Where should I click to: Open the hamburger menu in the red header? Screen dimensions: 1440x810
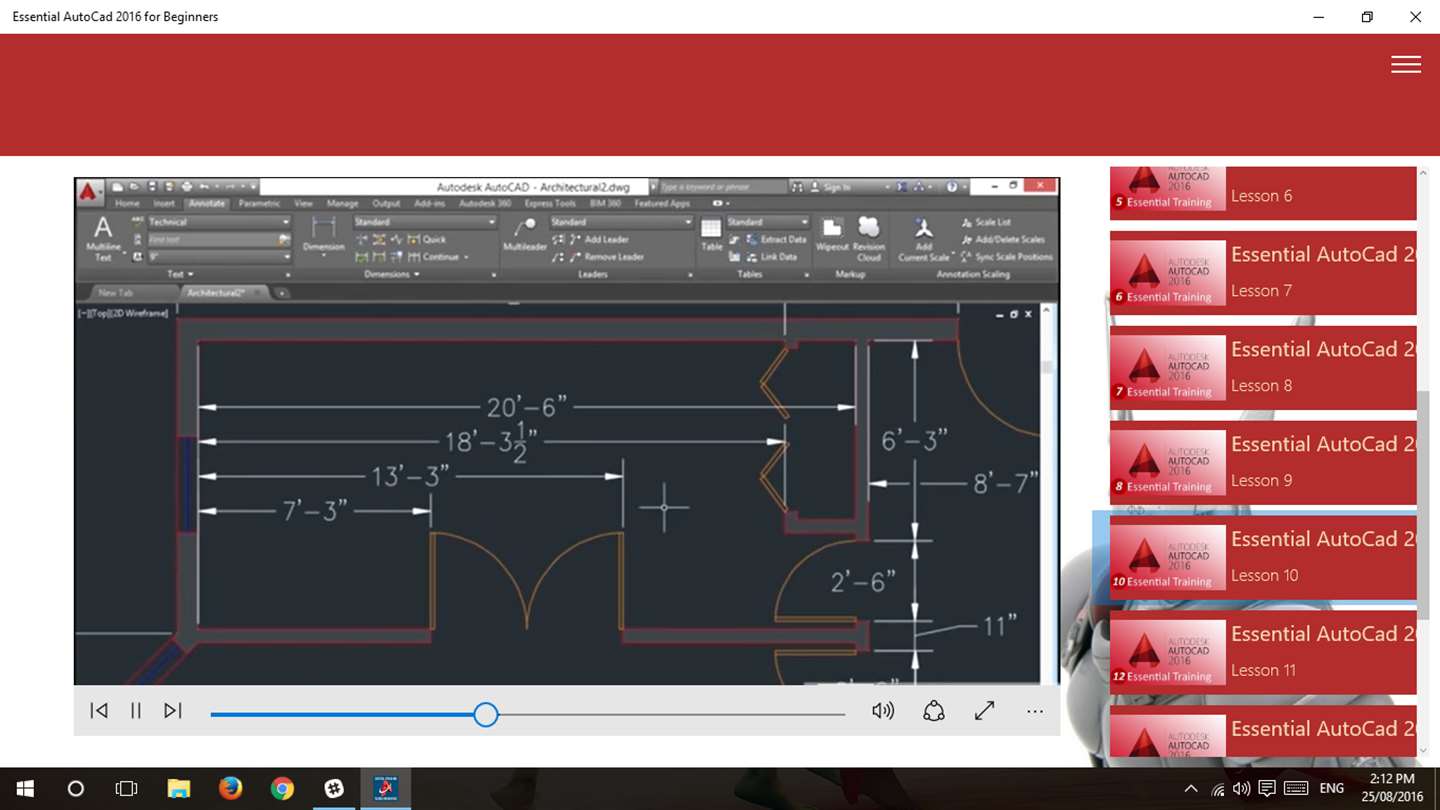1405,64
